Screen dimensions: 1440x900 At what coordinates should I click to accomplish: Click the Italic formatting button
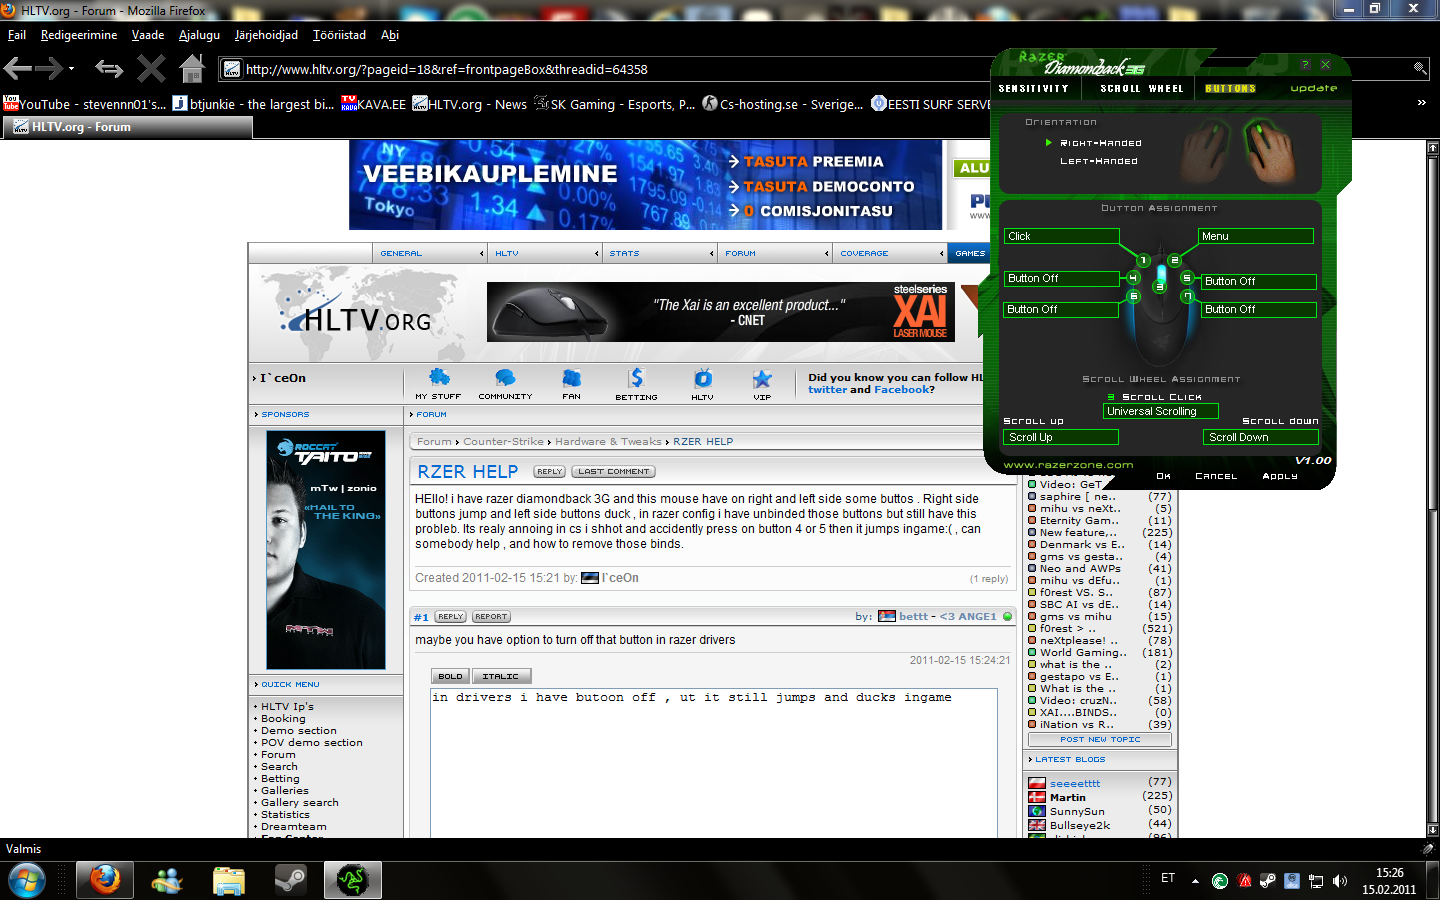point(501,677)
